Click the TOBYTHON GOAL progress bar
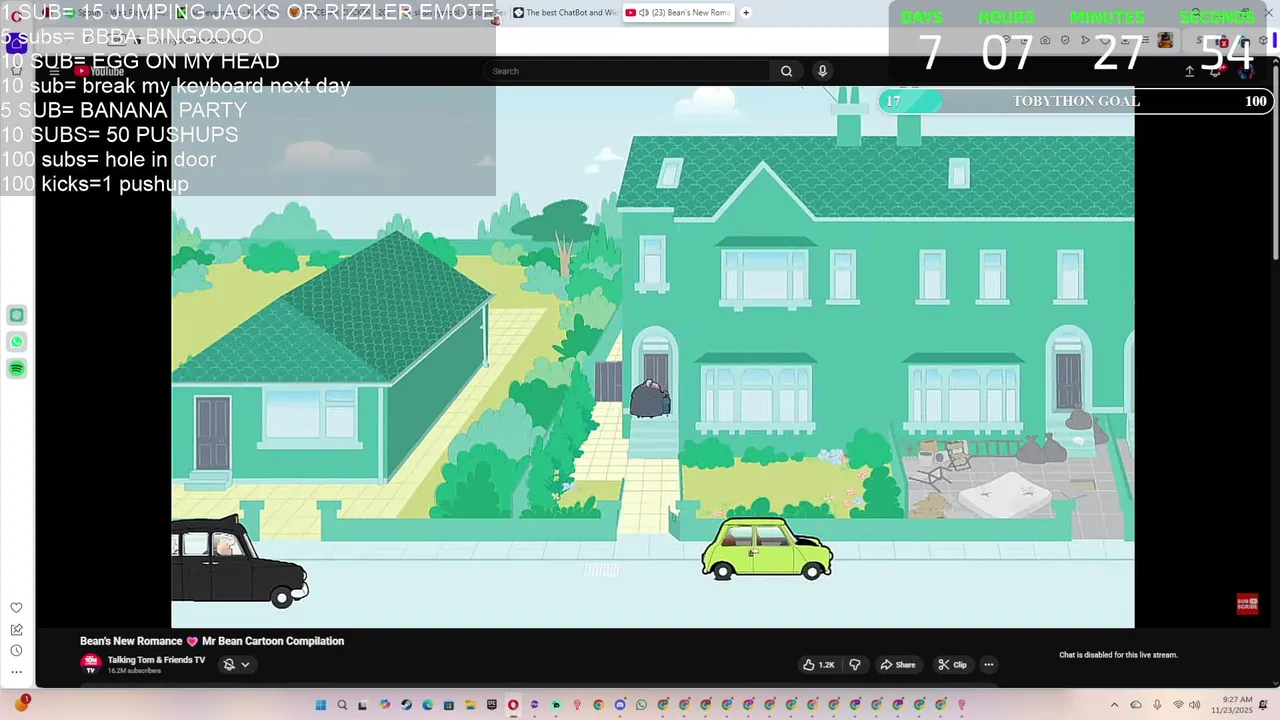1280x720 pixels. click(1075, 101)
